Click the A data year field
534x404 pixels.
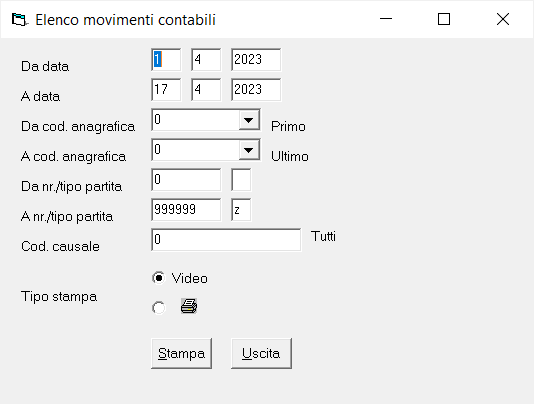[x=256, y=90]
